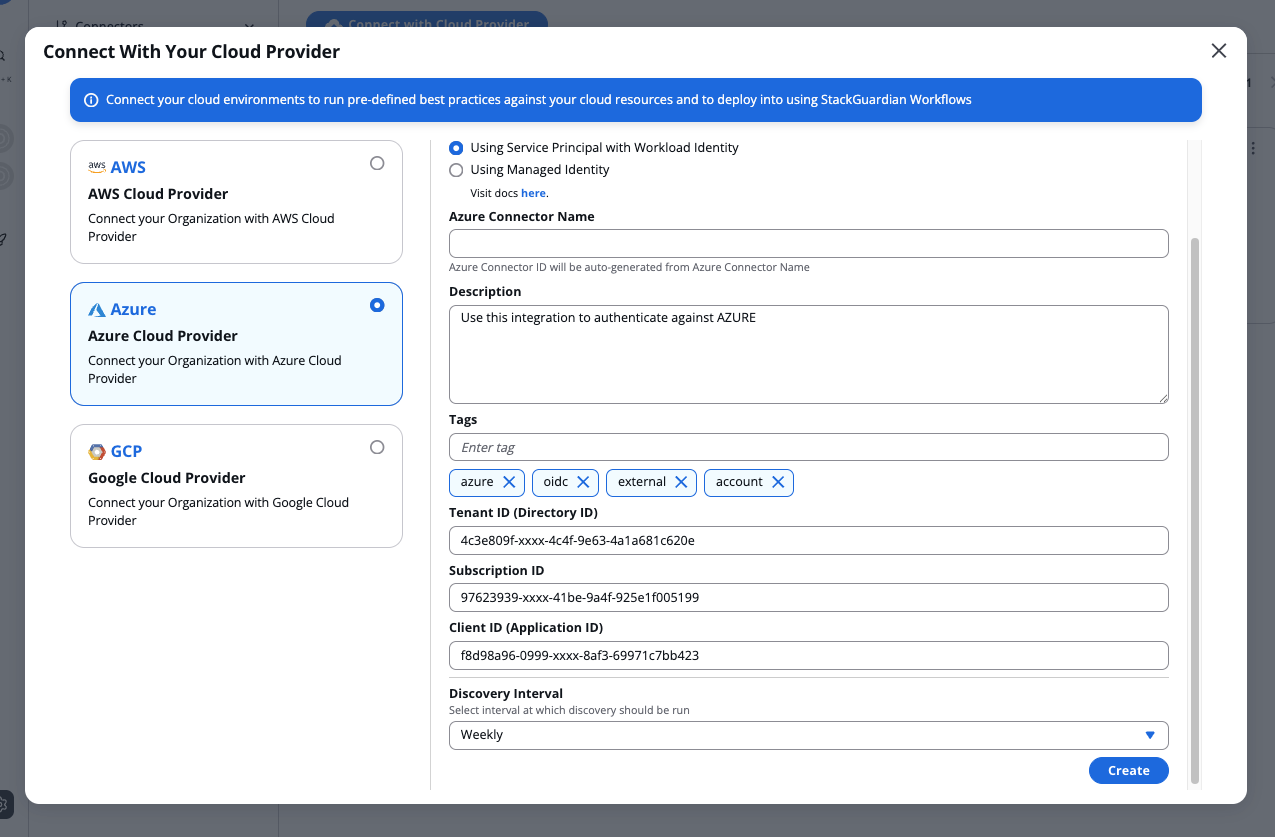Click the Azure Connector Name input field
The height and width of the screenshot is (837, 1275).
click(x=807, y=243)
